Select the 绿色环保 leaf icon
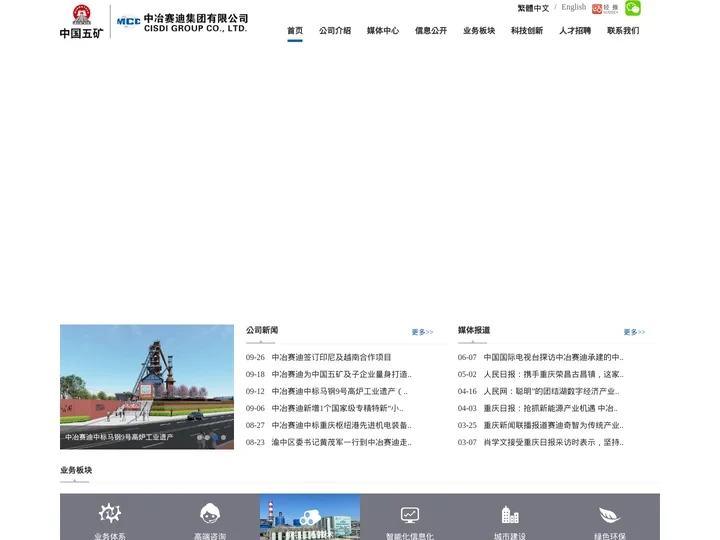 pos(610,515)
